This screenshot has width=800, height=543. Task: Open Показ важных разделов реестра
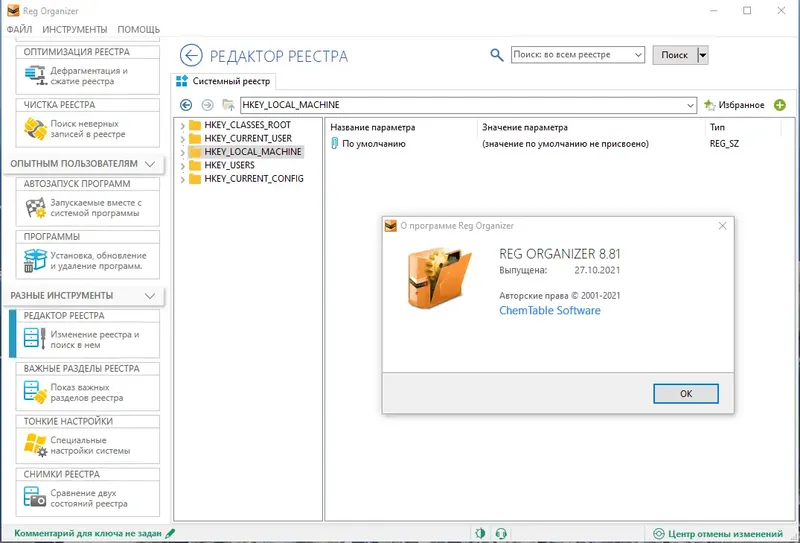click(x=88, y=392)
